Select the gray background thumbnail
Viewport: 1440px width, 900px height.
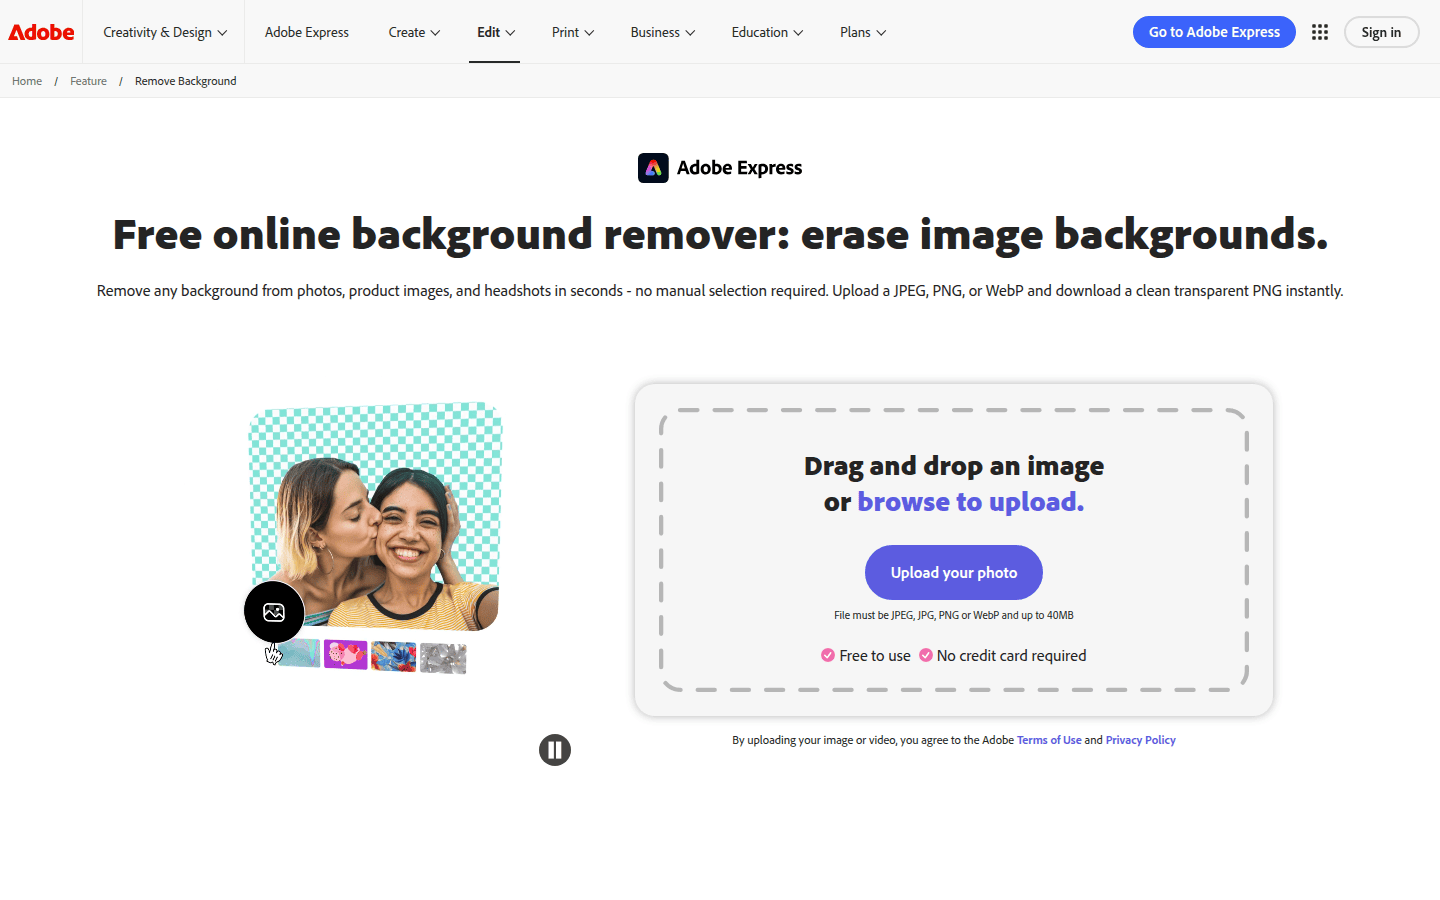point(443,658)
